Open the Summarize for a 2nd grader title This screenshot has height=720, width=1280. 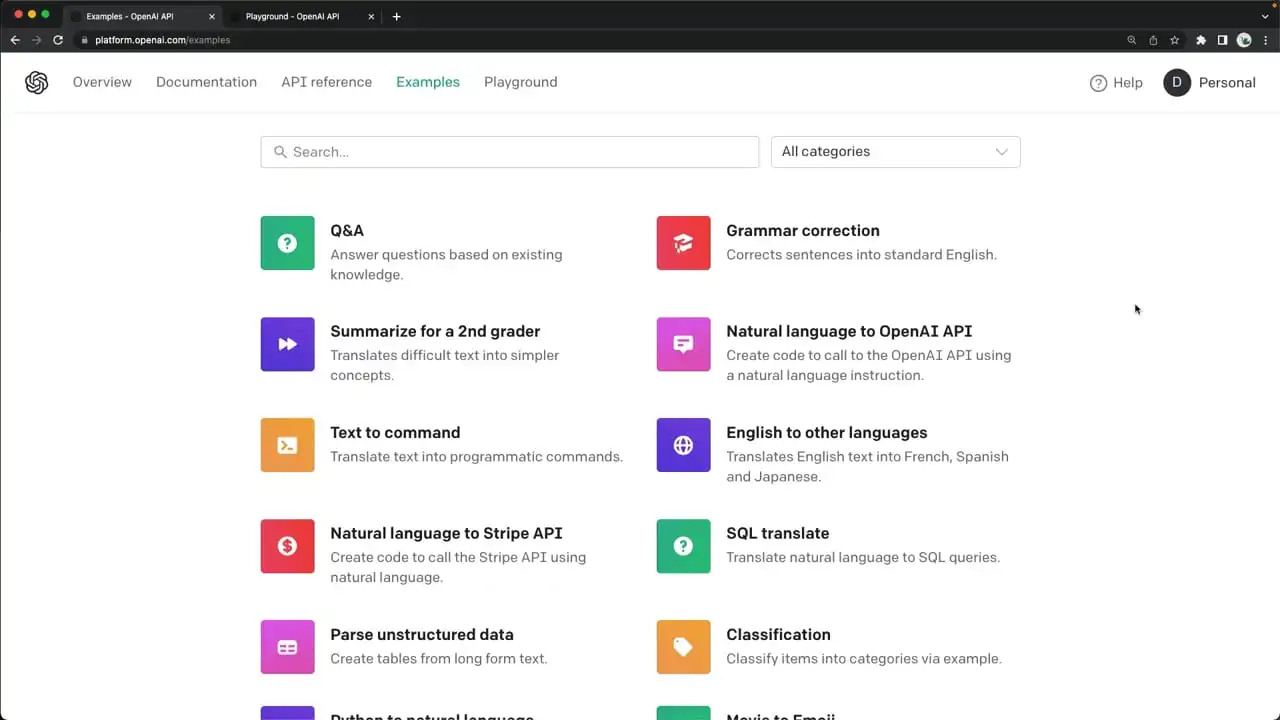coord(435,332)
